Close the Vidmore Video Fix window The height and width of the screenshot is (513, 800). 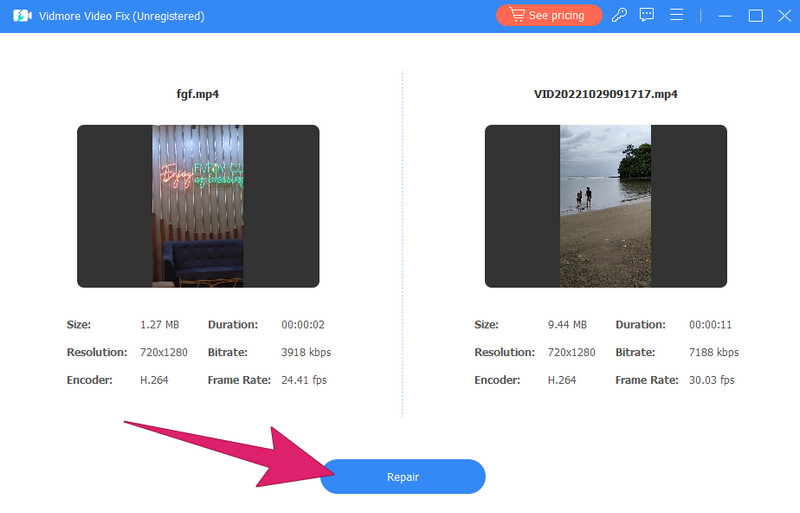(783, 16)
